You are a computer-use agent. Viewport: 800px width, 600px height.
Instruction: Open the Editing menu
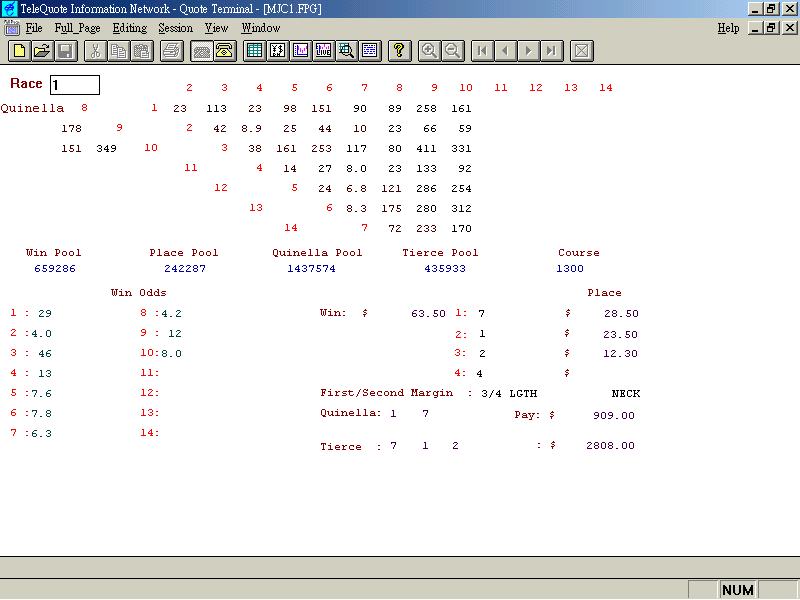pyautogui.click(x=130, y=28)
